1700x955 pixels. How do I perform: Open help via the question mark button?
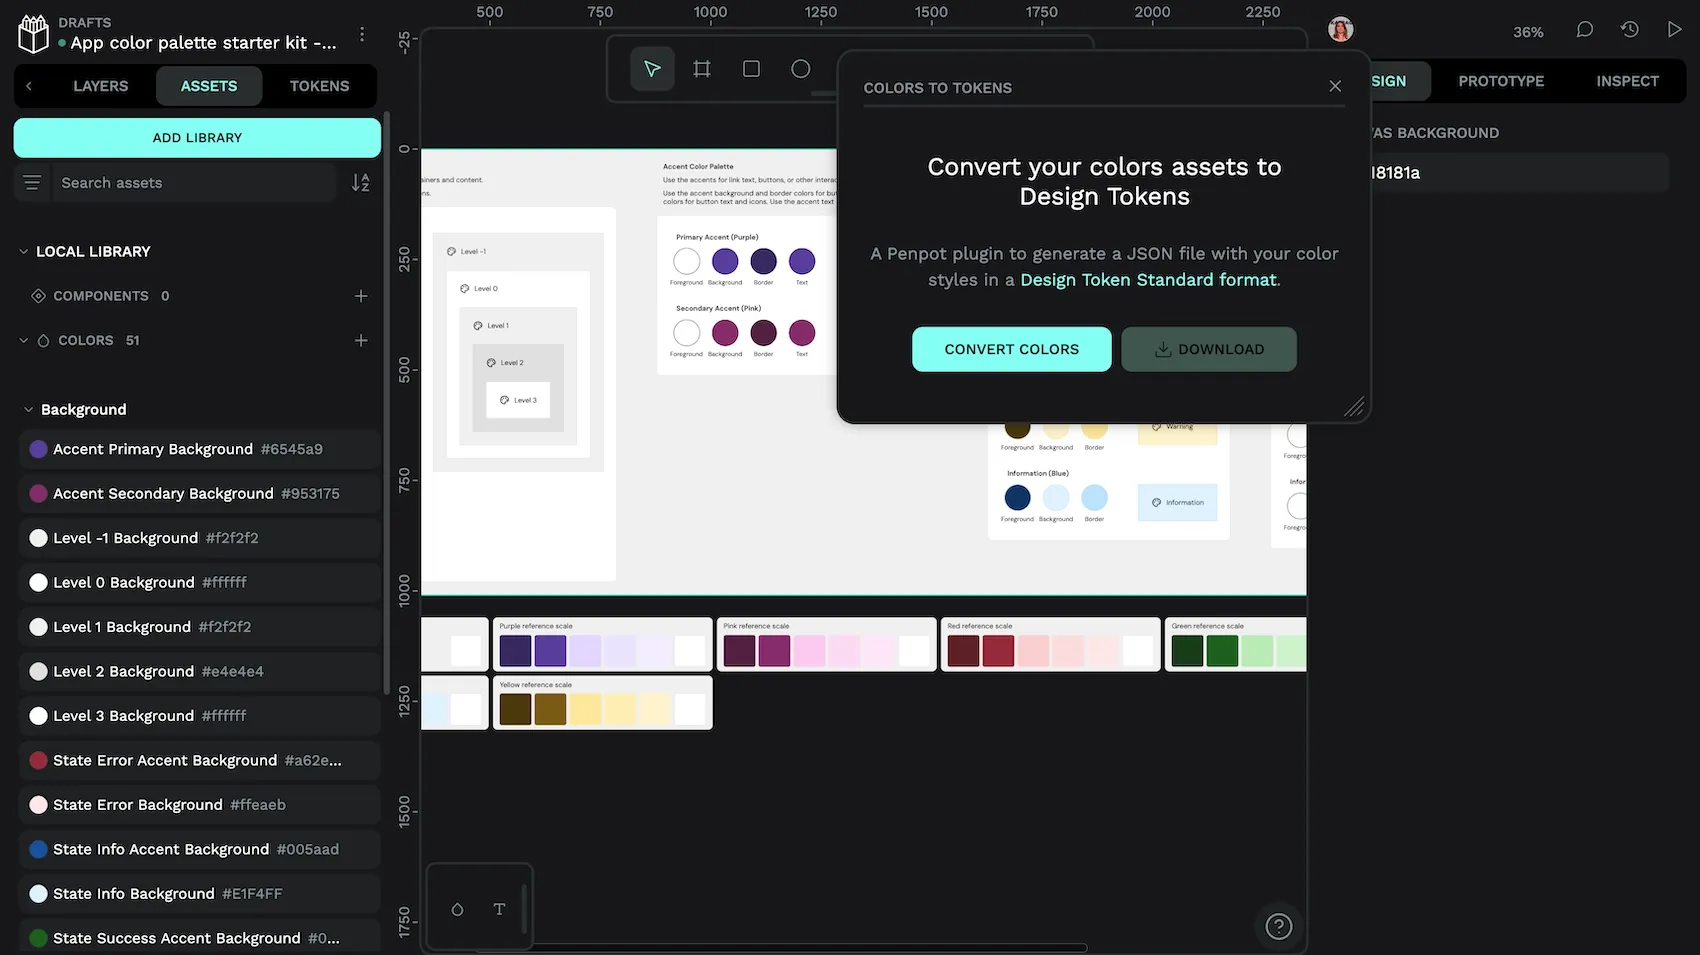coord(1278,926)
